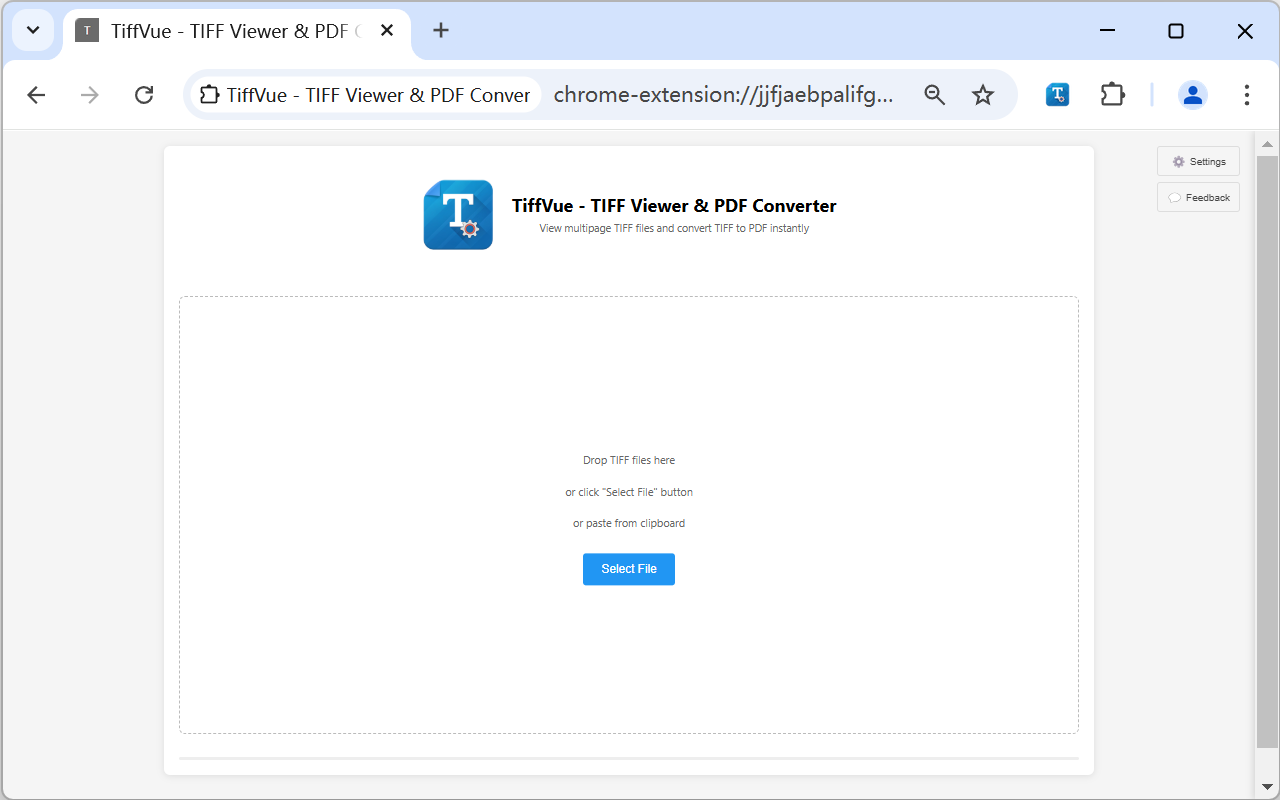Go forward with the forward arrow
The width and height of the screenshot is (1280, 800).
coord(90,95)
